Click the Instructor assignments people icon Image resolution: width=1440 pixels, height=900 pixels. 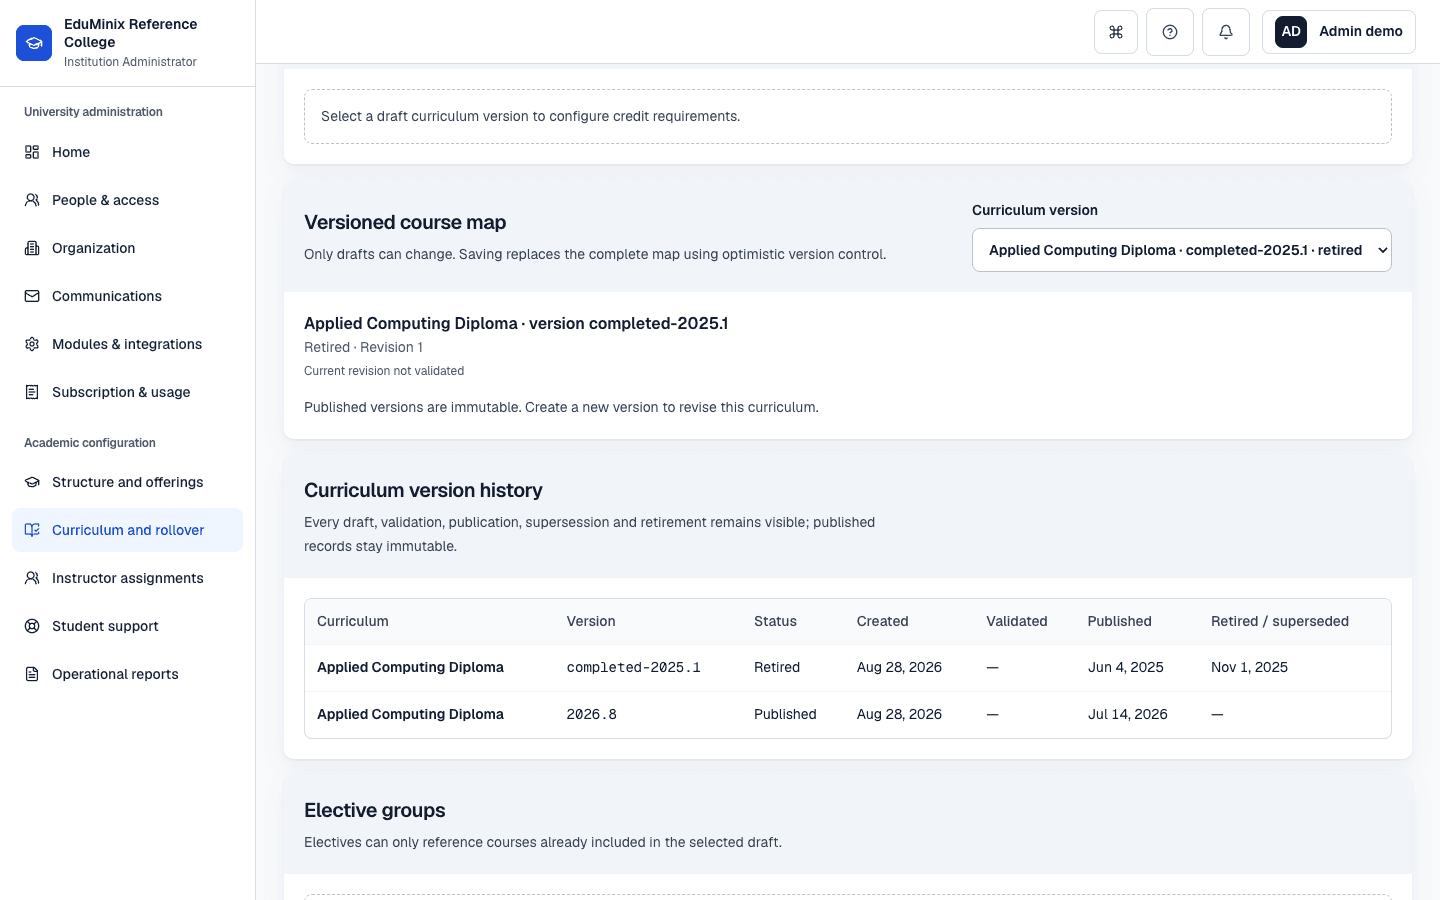[x=32, y=578]
